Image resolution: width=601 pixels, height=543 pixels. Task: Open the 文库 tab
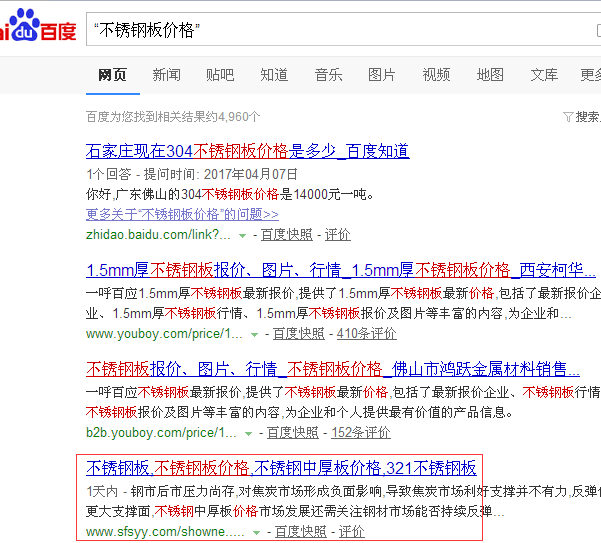pyautogui.click(x=544, y=75)
